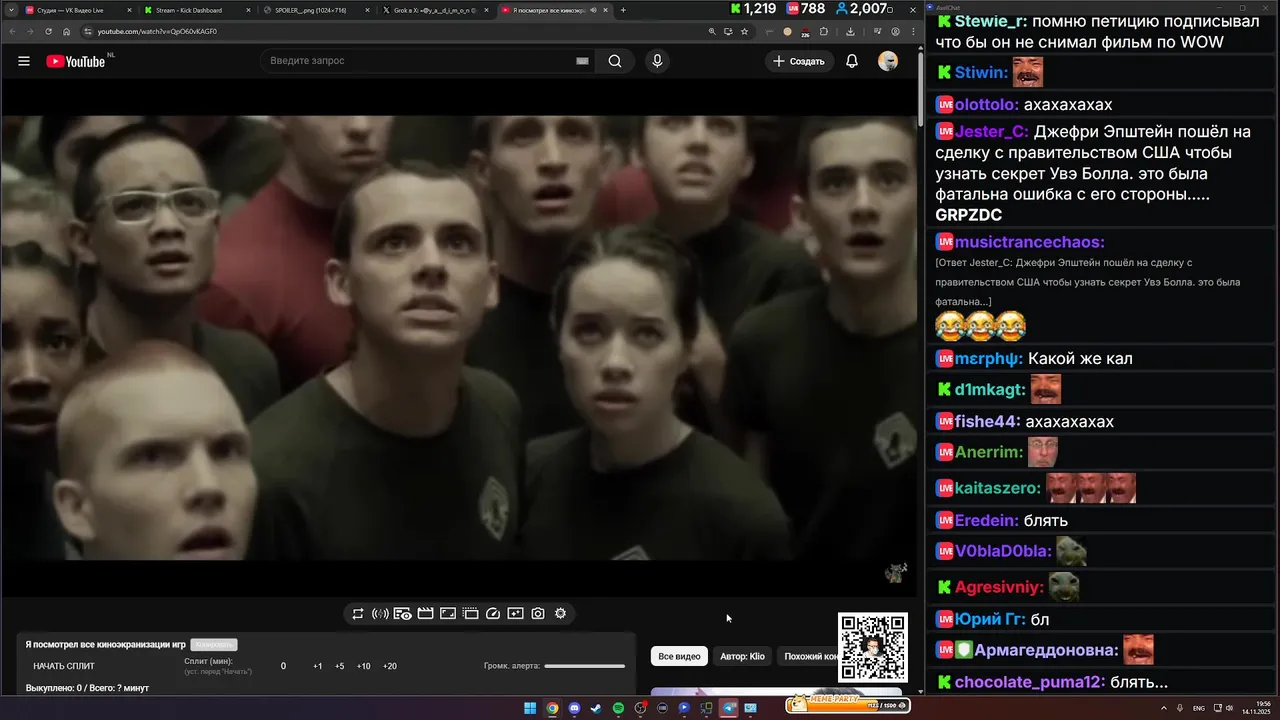Viewport: 1280px width, 720px height.
Task: Open Chrome from the taskbar
Action: point(552,708)
